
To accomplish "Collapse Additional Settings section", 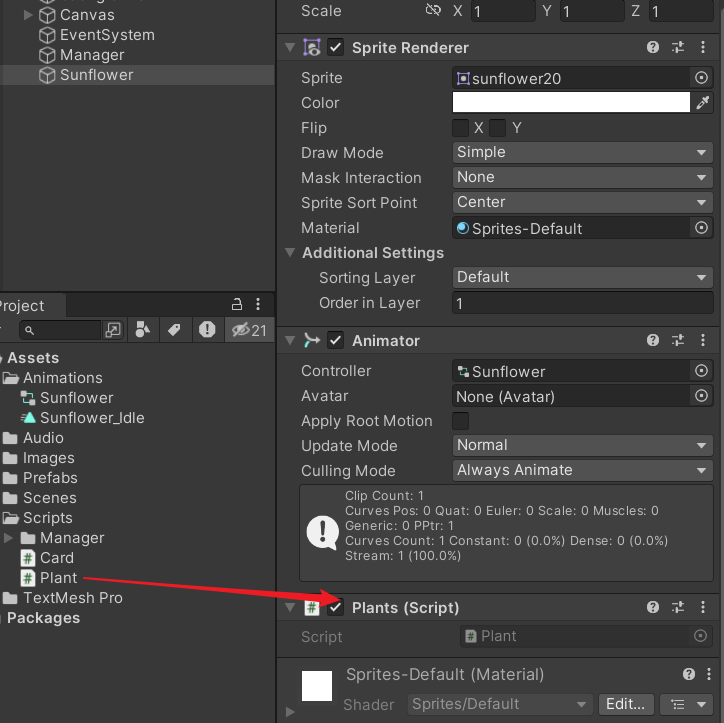I will (x=290, y=252).
